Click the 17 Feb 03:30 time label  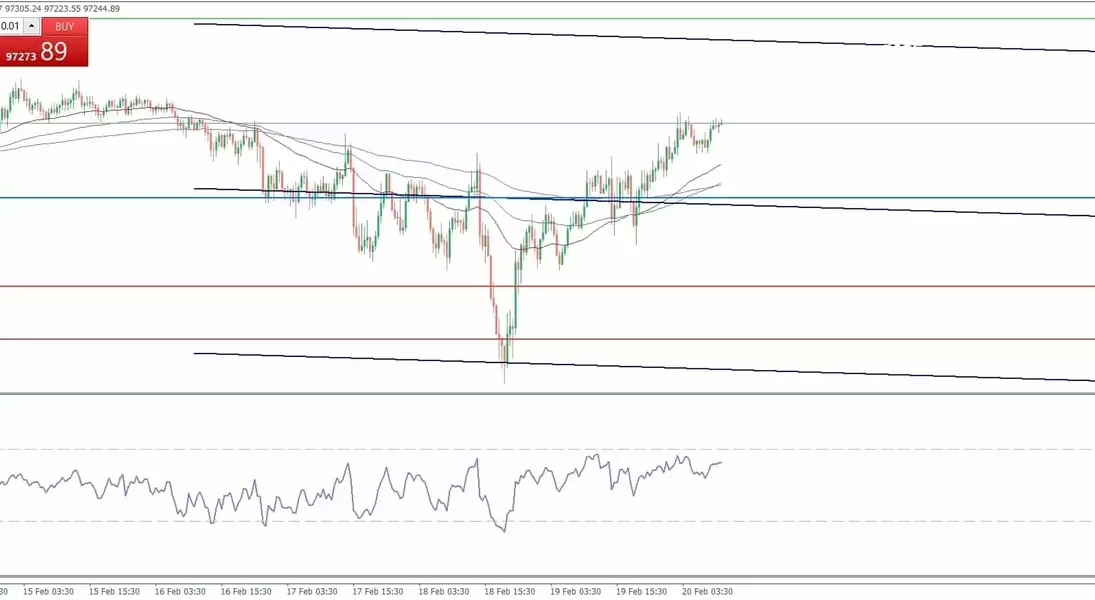pos(312,591)
